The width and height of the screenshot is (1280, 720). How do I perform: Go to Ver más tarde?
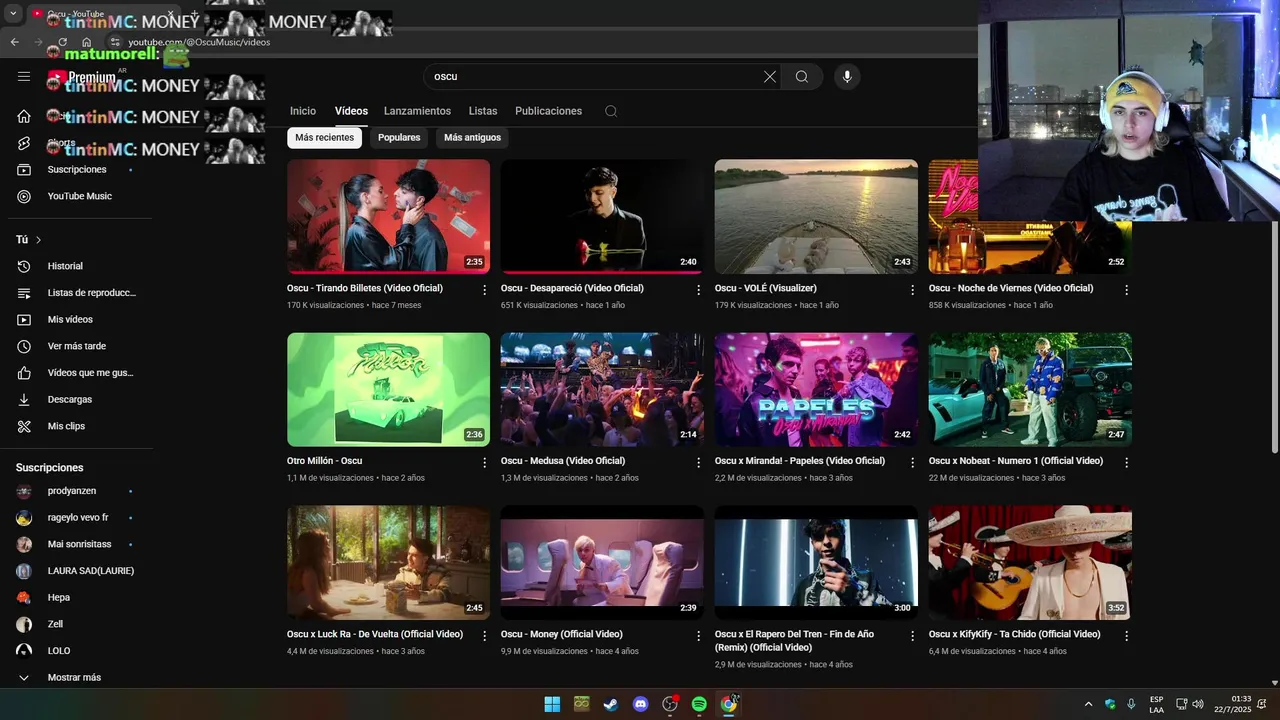(77, 346)
